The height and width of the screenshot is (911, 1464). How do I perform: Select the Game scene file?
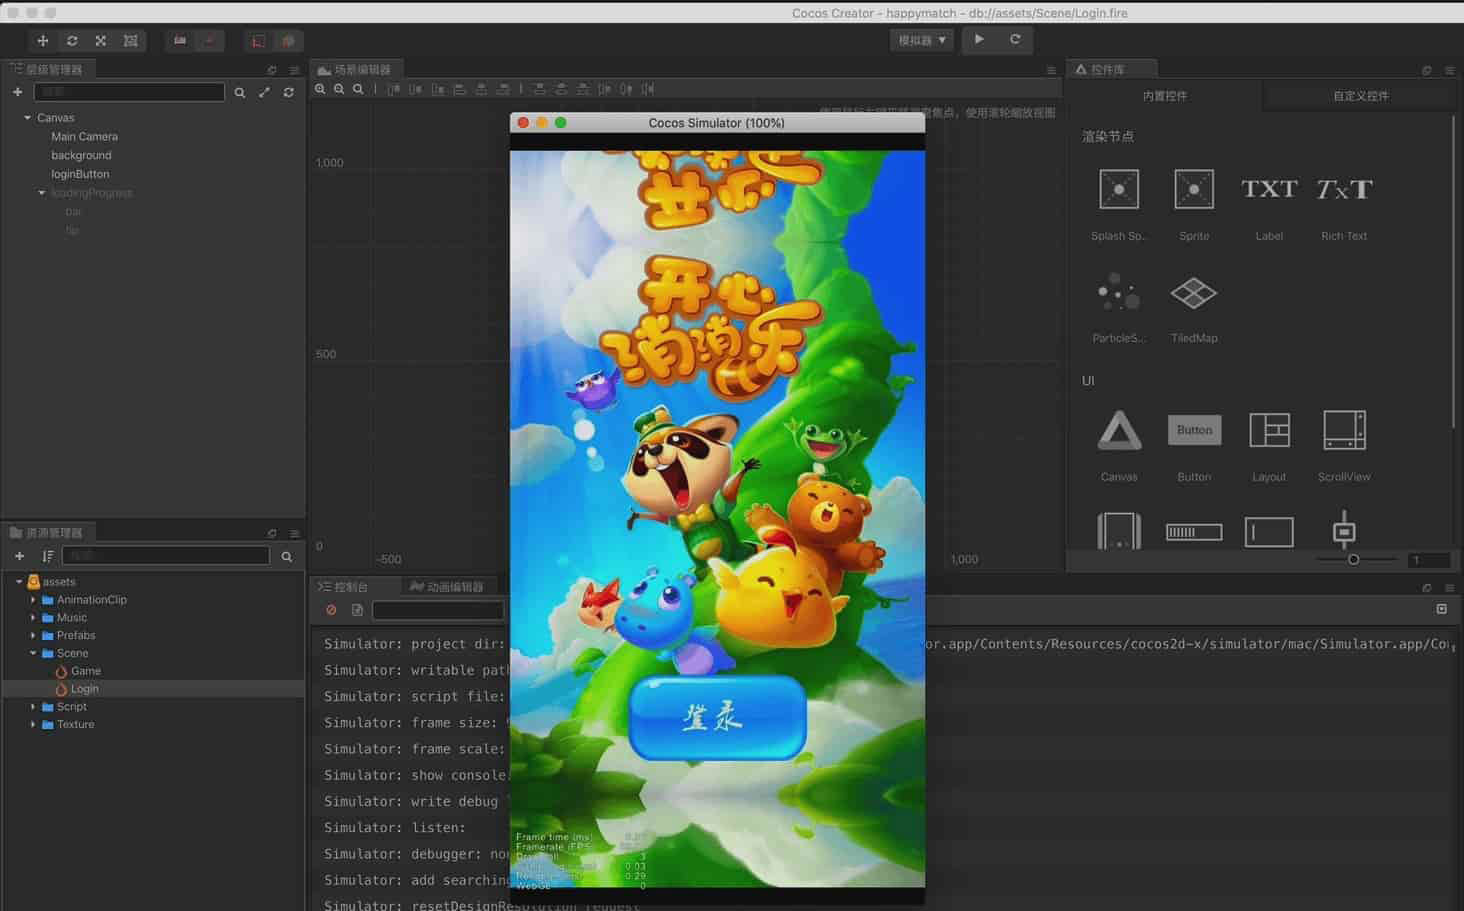tap(85, 671)
